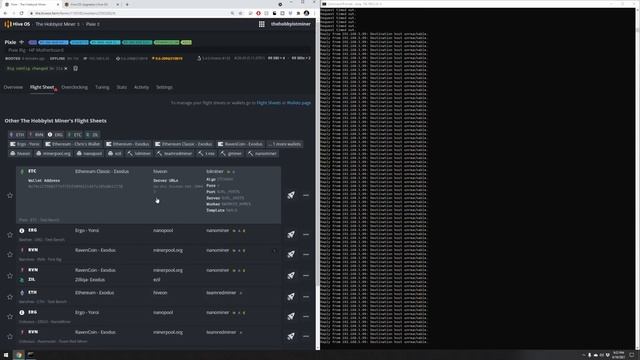Click the Hive OS logo
The width and height of the screenshot is (640, 360).
coord(17,24)
